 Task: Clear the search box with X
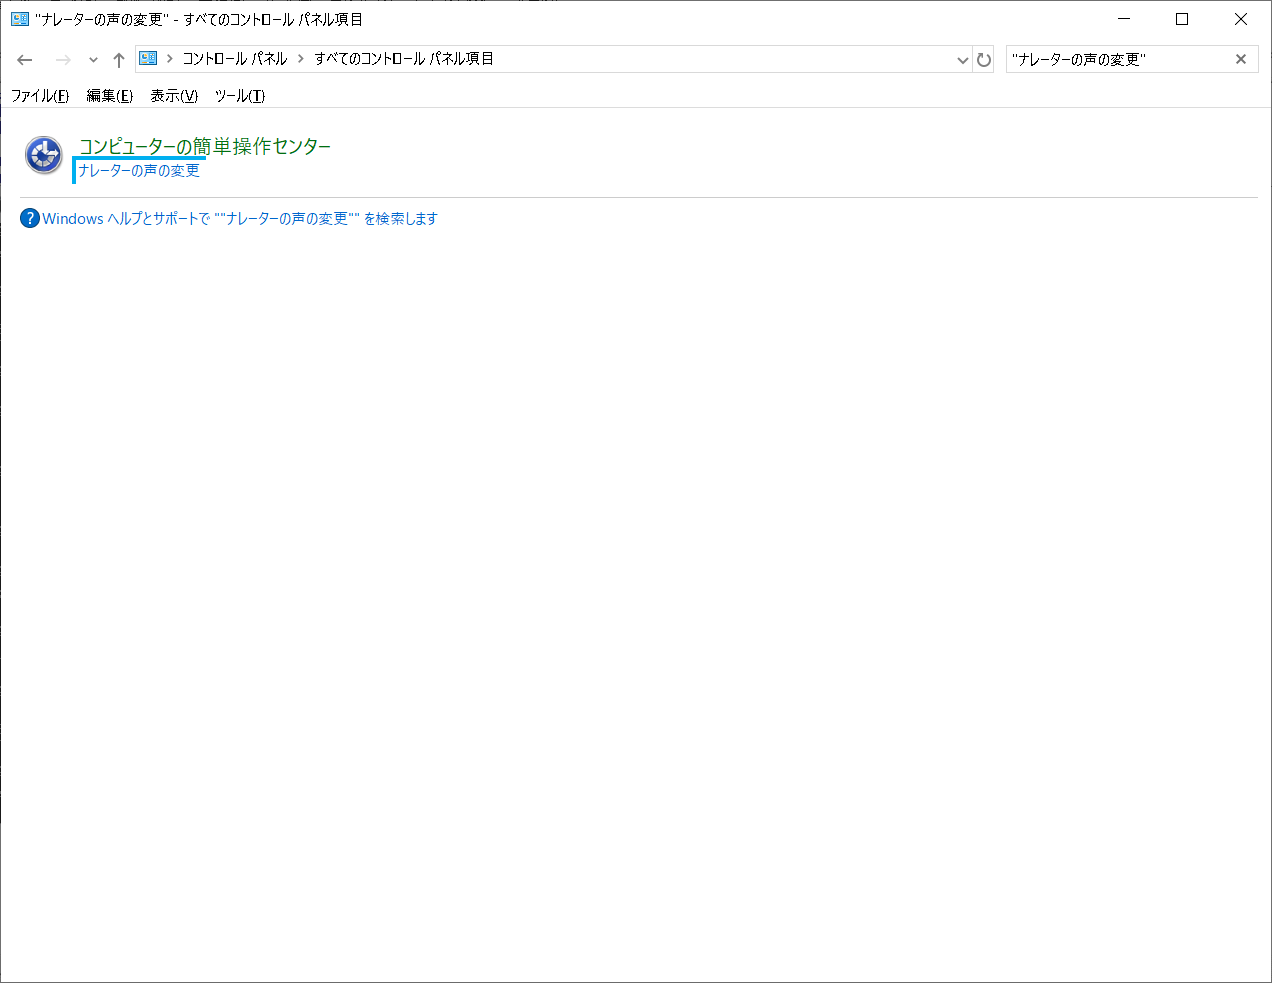(1240, 59)
